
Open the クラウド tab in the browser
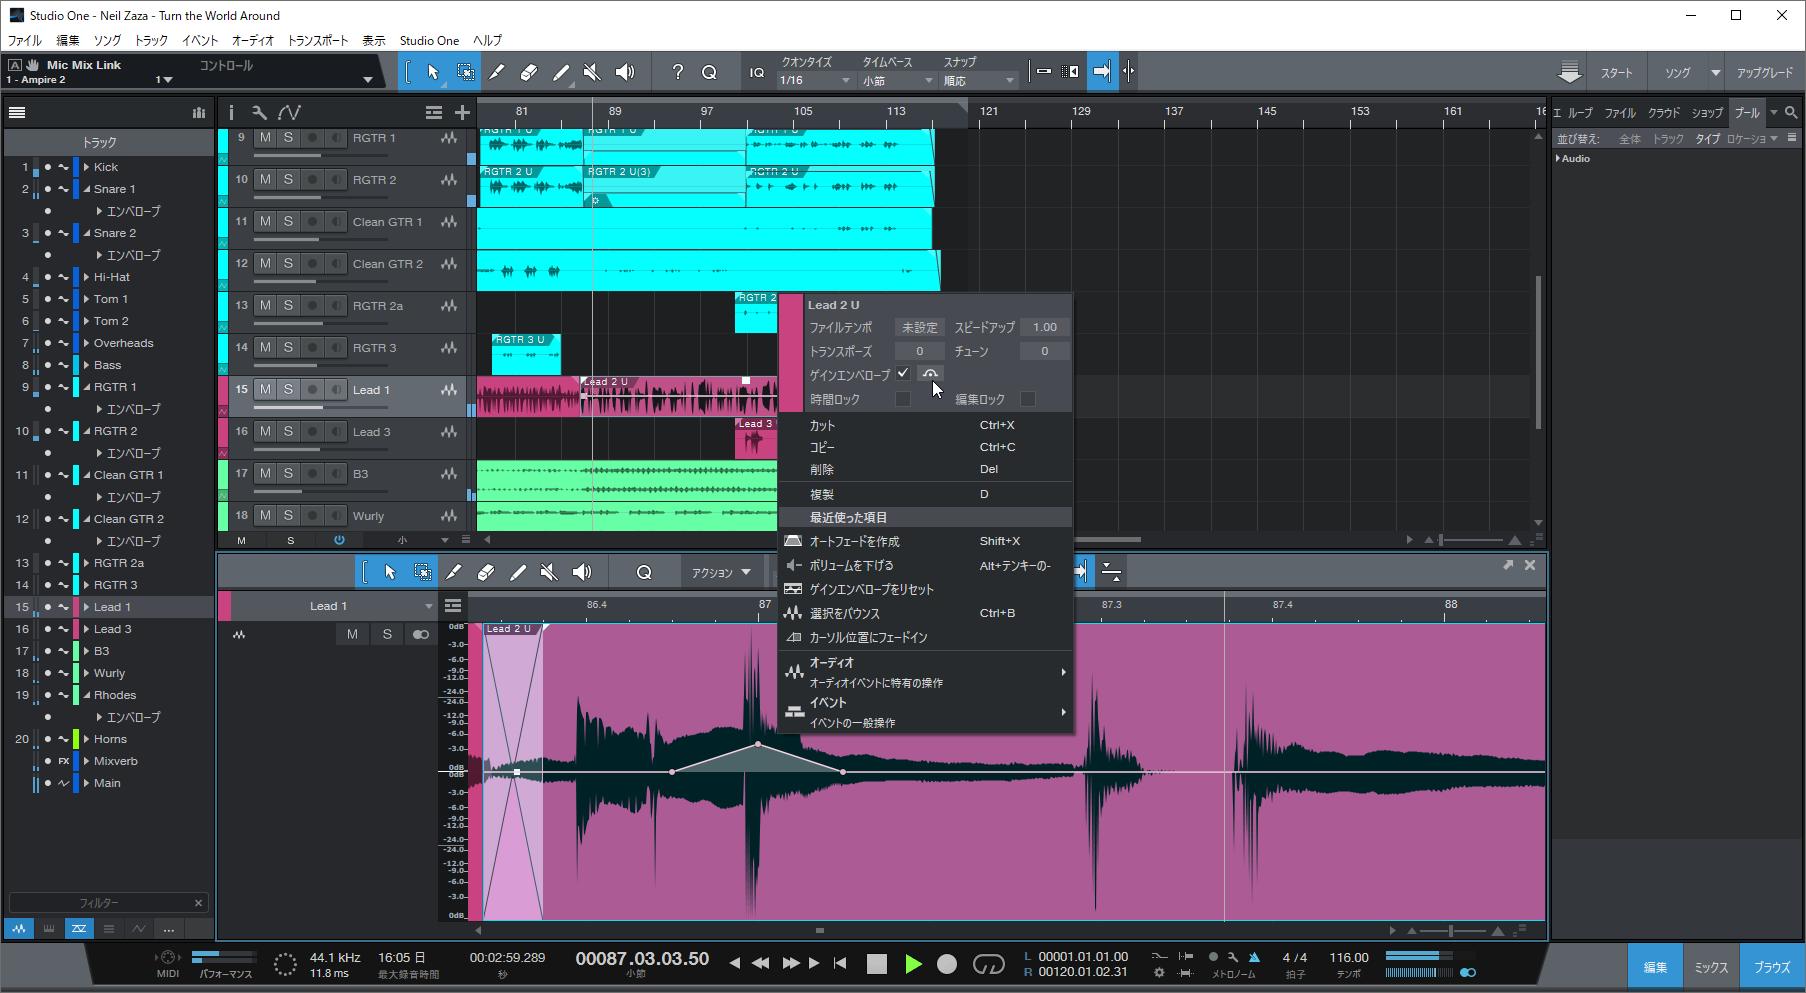point(1664,113)
